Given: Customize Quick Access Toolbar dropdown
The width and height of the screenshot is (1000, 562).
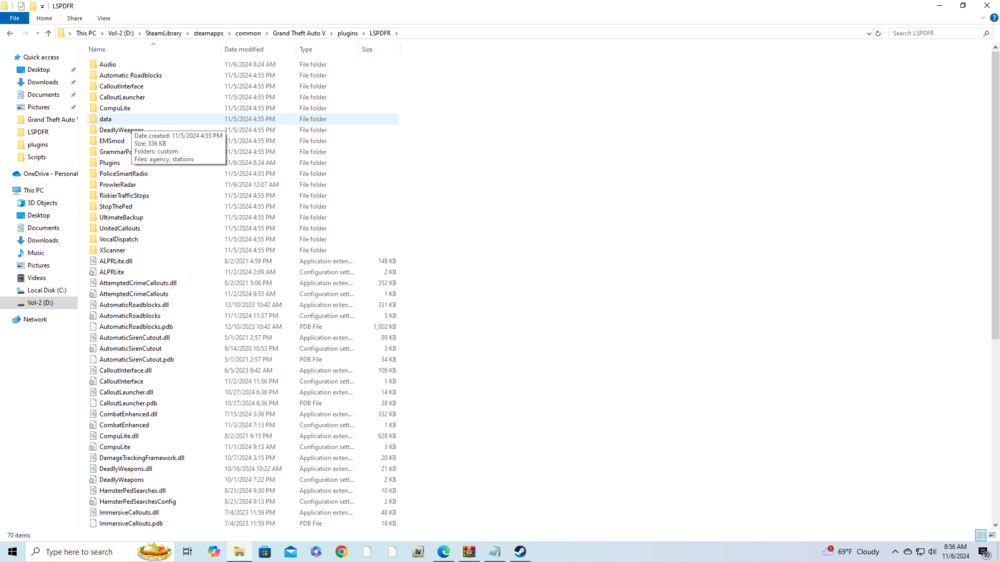Looking at the screenshot, I should [43, 6].
